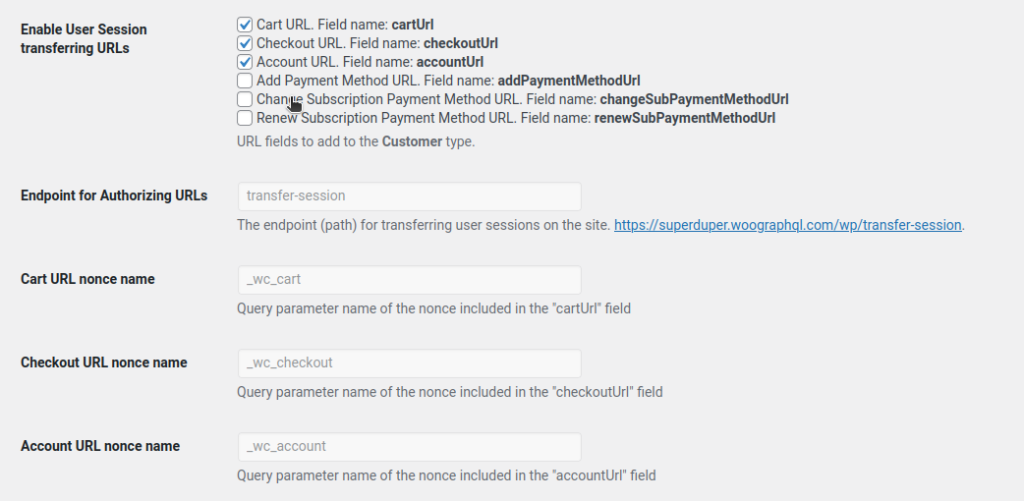Viewport: 1024px width, 501px height.
Task: Click the "URL fields to add" description text
Action: click(355, 142)
